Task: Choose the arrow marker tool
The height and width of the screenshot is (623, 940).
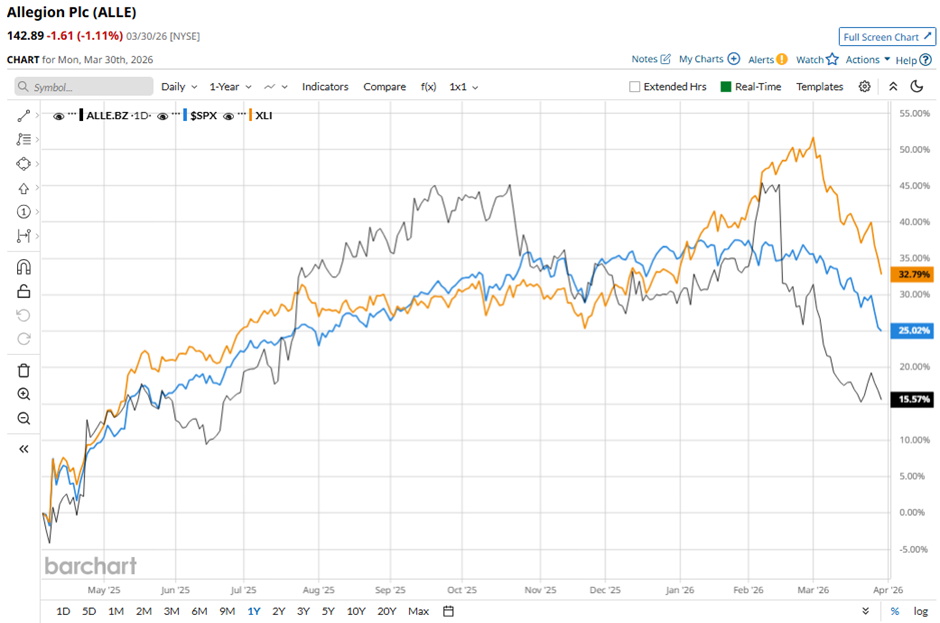Action: point(23,188)
